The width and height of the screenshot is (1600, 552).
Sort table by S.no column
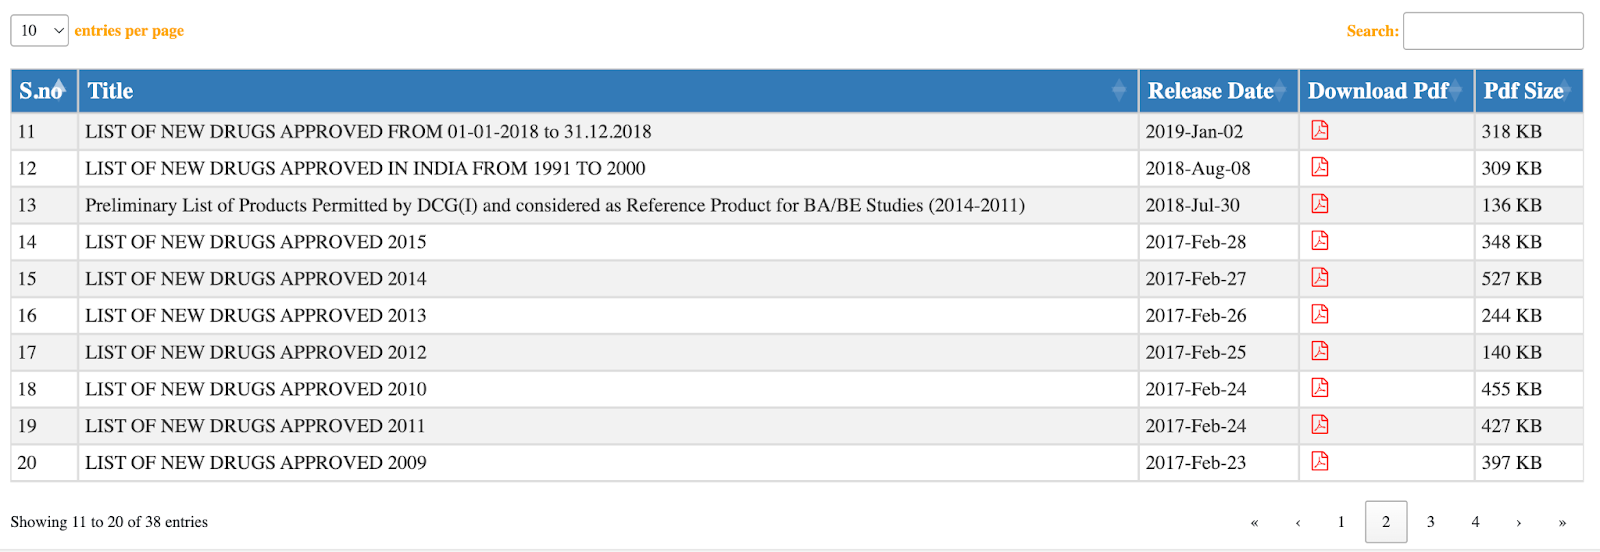(x=44, y=91)
